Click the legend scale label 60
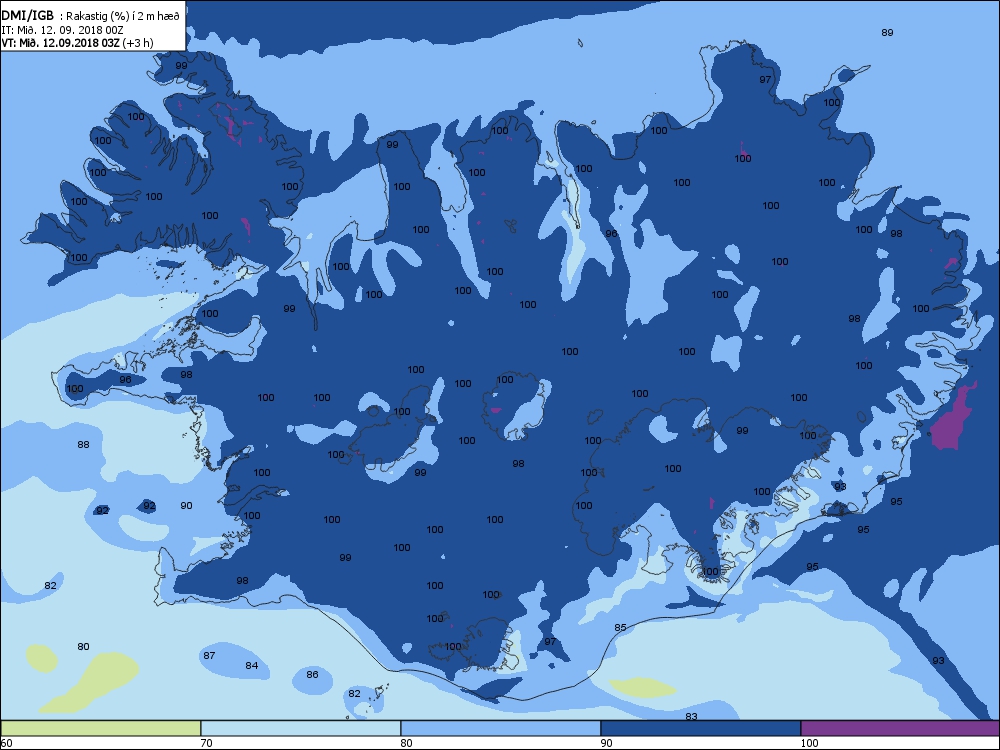This screenshot has width=1000, height=750. [6, 742]
